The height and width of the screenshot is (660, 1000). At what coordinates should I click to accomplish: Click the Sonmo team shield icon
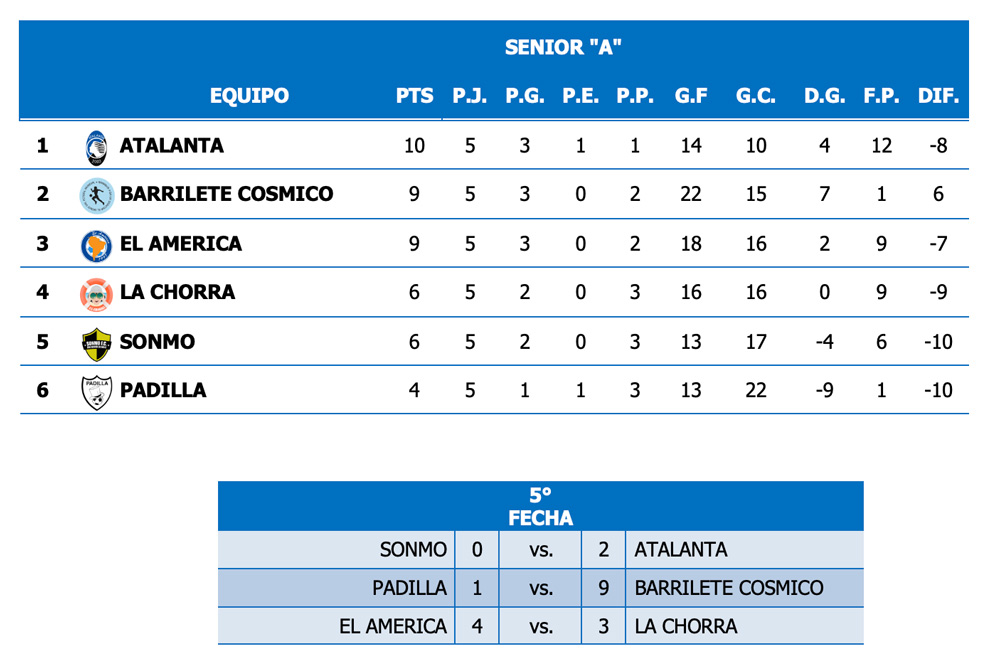pyautogui.click(x=96, y=343)
